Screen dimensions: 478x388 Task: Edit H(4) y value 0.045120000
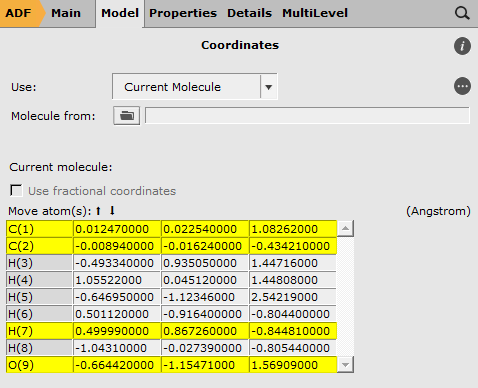pos(205,280)
